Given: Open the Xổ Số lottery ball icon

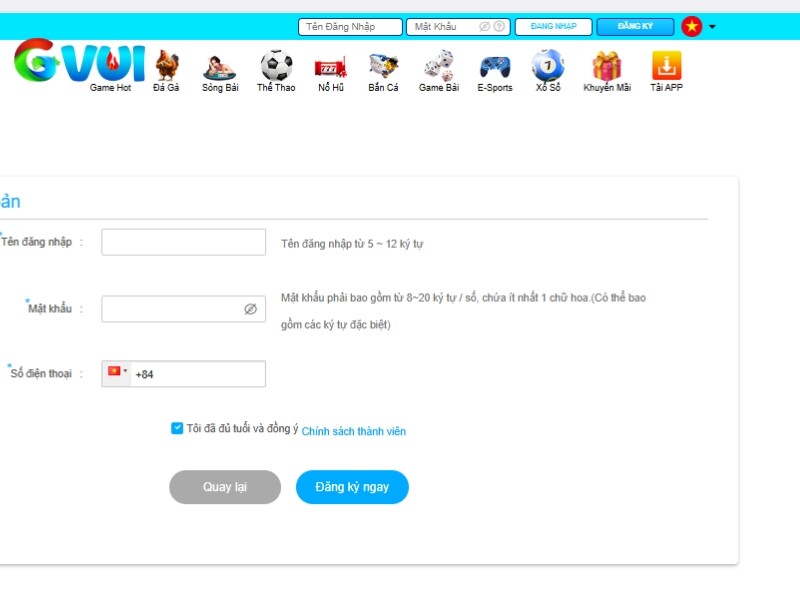Looking at the screenshot, I should 548,65.
